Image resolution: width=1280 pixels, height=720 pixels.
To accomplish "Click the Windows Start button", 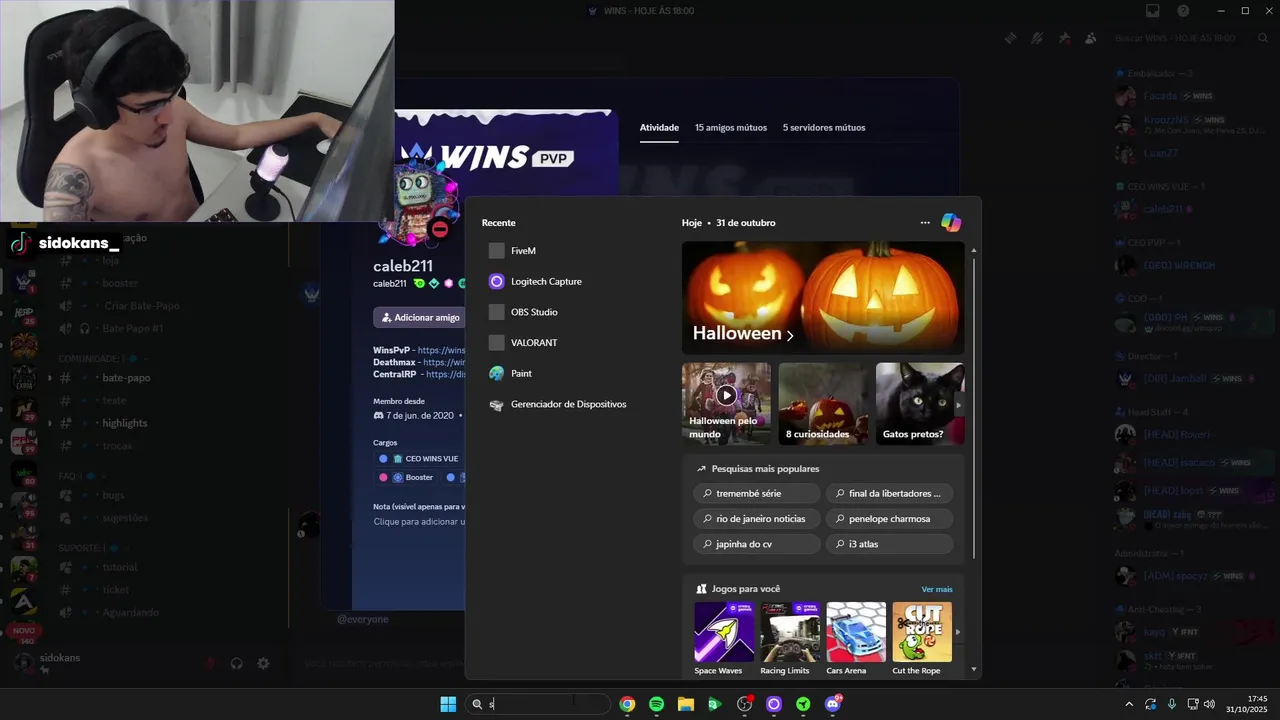I will (448, 704).
